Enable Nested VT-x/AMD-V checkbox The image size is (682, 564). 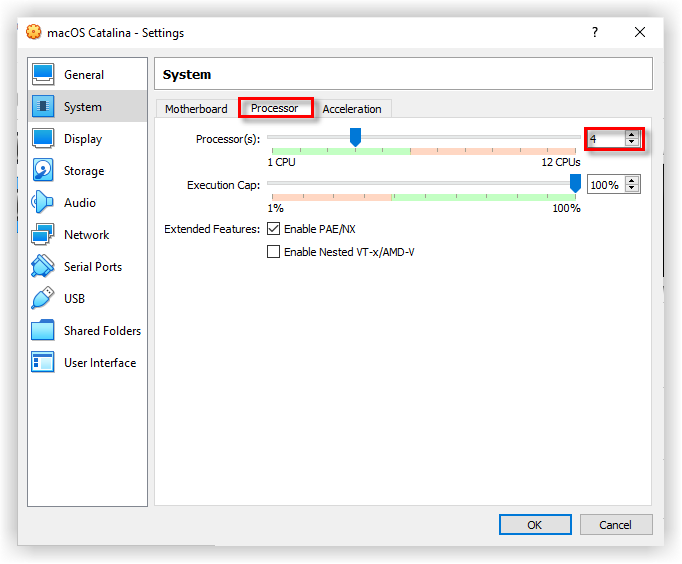[273, 252]
